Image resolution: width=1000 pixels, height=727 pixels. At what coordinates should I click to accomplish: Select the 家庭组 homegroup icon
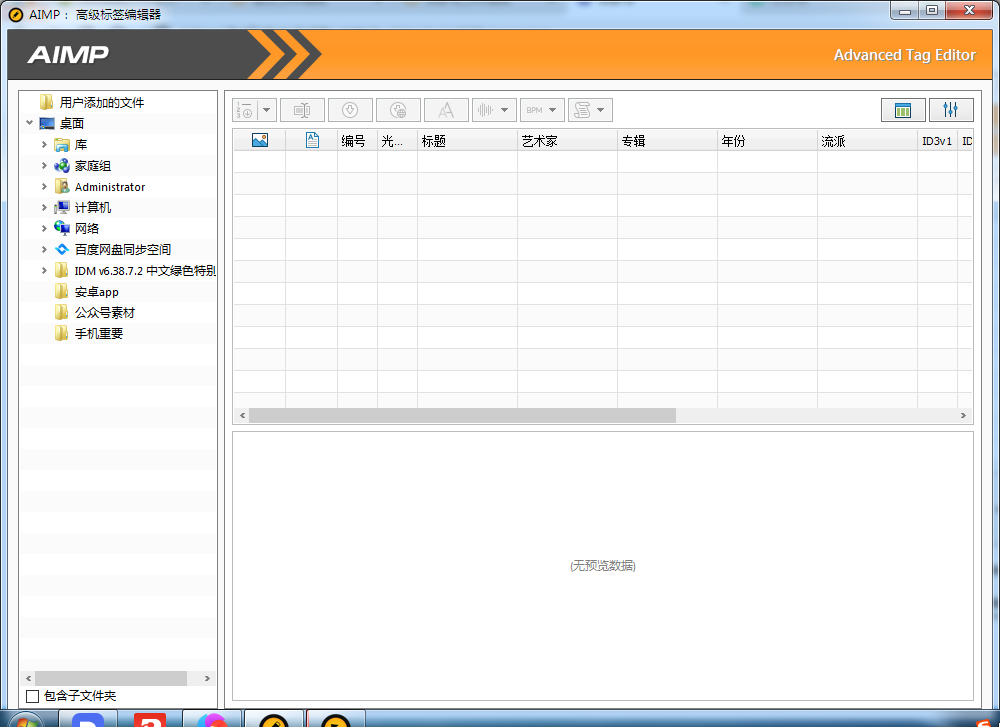click(62, 166)
